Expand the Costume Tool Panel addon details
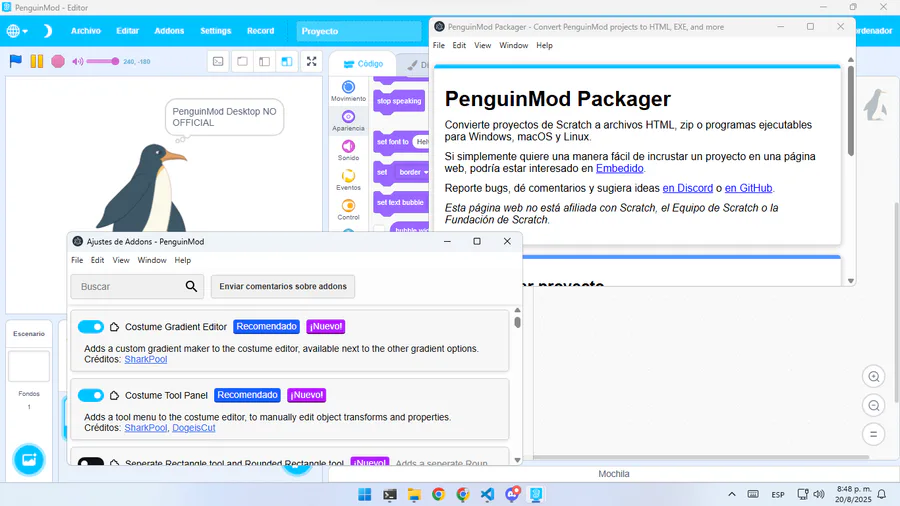900x506 pixels. click(x=114, y=395)
